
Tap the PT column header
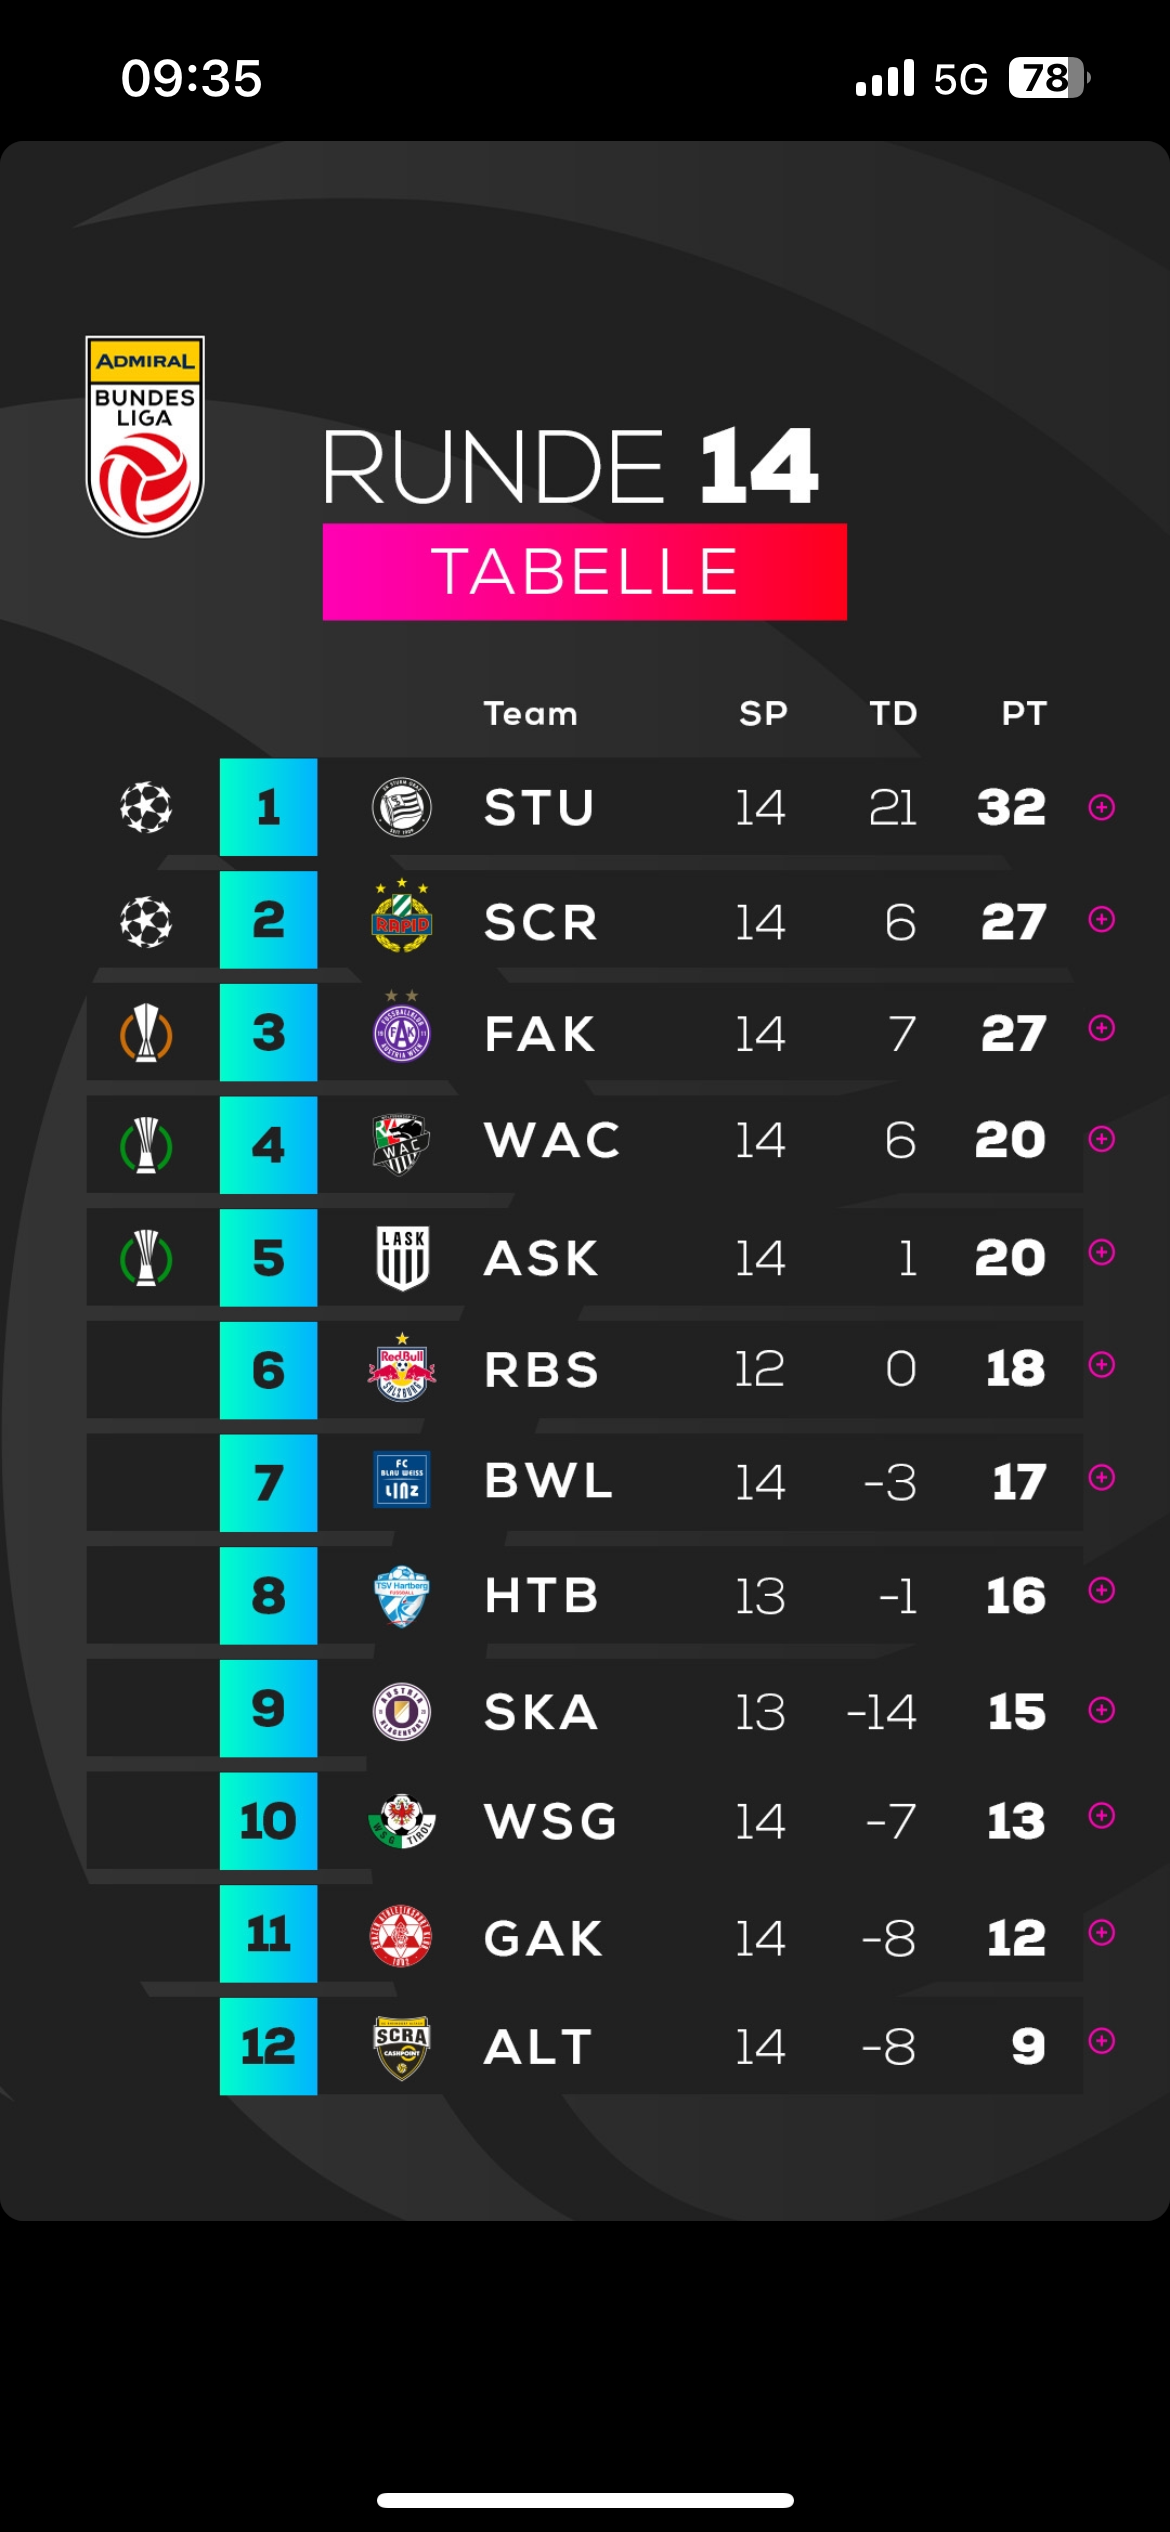tap(1024, 713)
